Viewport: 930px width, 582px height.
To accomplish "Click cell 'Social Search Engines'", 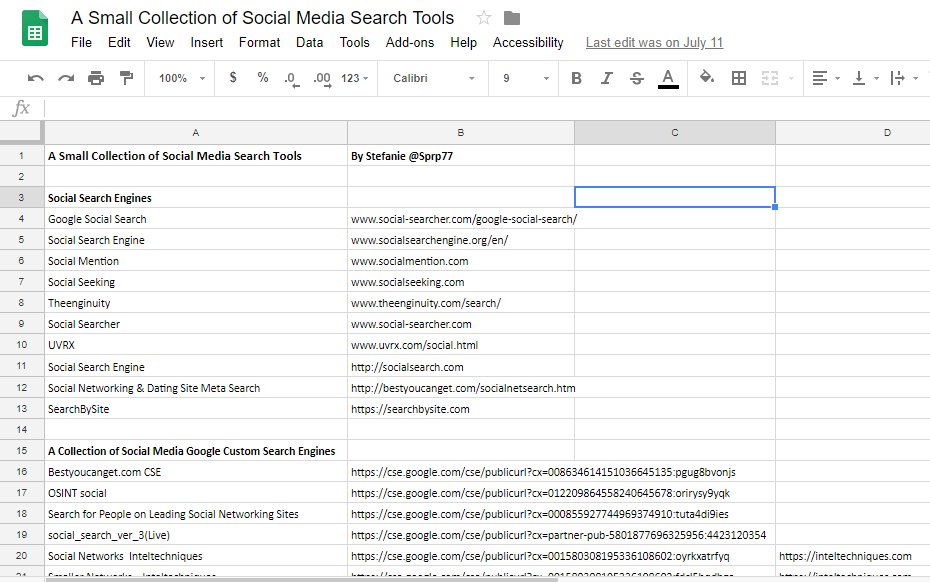I will 196,198.
